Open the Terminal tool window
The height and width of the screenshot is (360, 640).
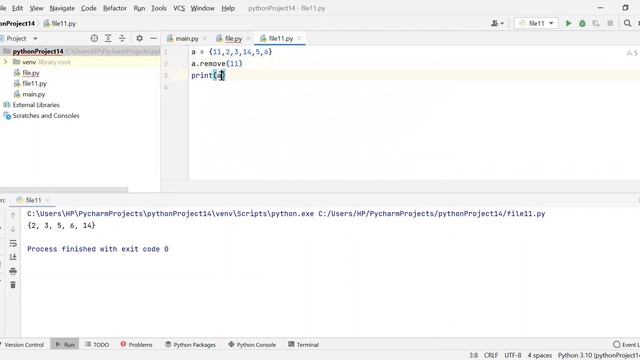(x=303, y=344)
